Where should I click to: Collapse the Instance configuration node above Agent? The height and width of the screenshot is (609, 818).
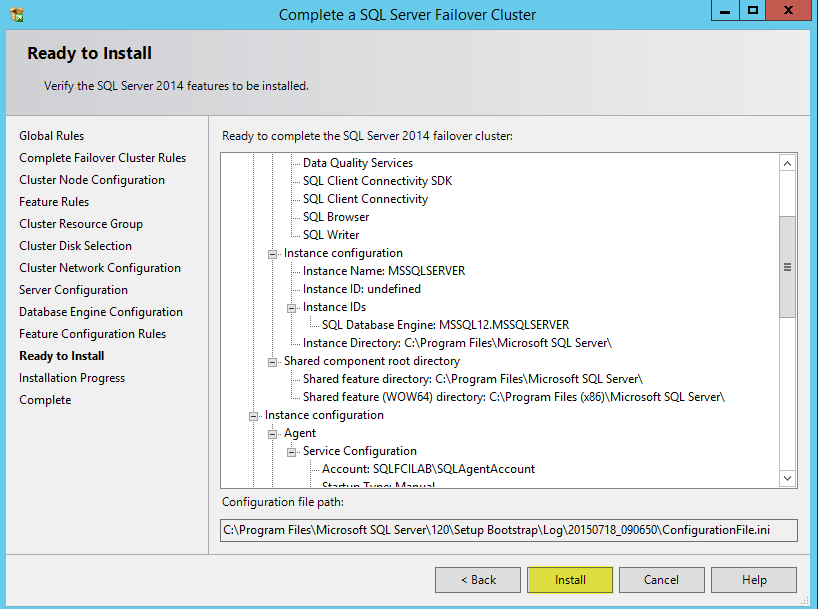pos(254,416)
